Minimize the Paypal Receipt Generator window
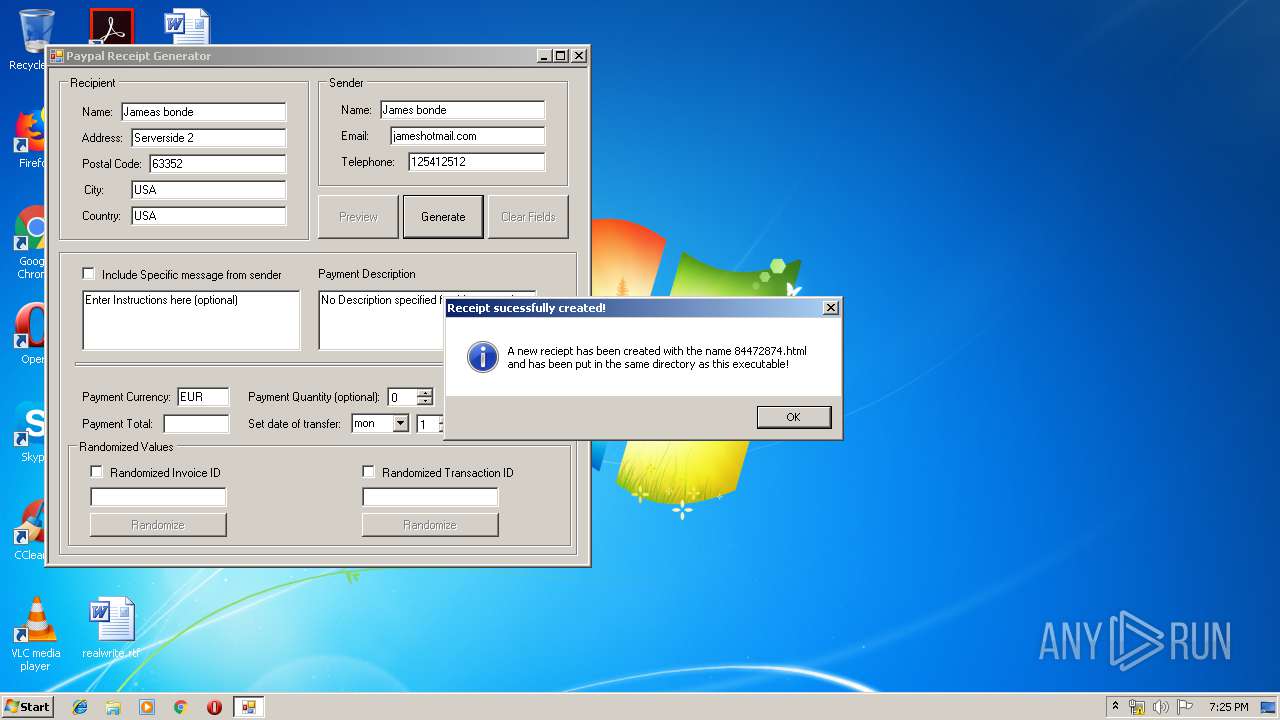1280x720 pixels. coord(544,56)
